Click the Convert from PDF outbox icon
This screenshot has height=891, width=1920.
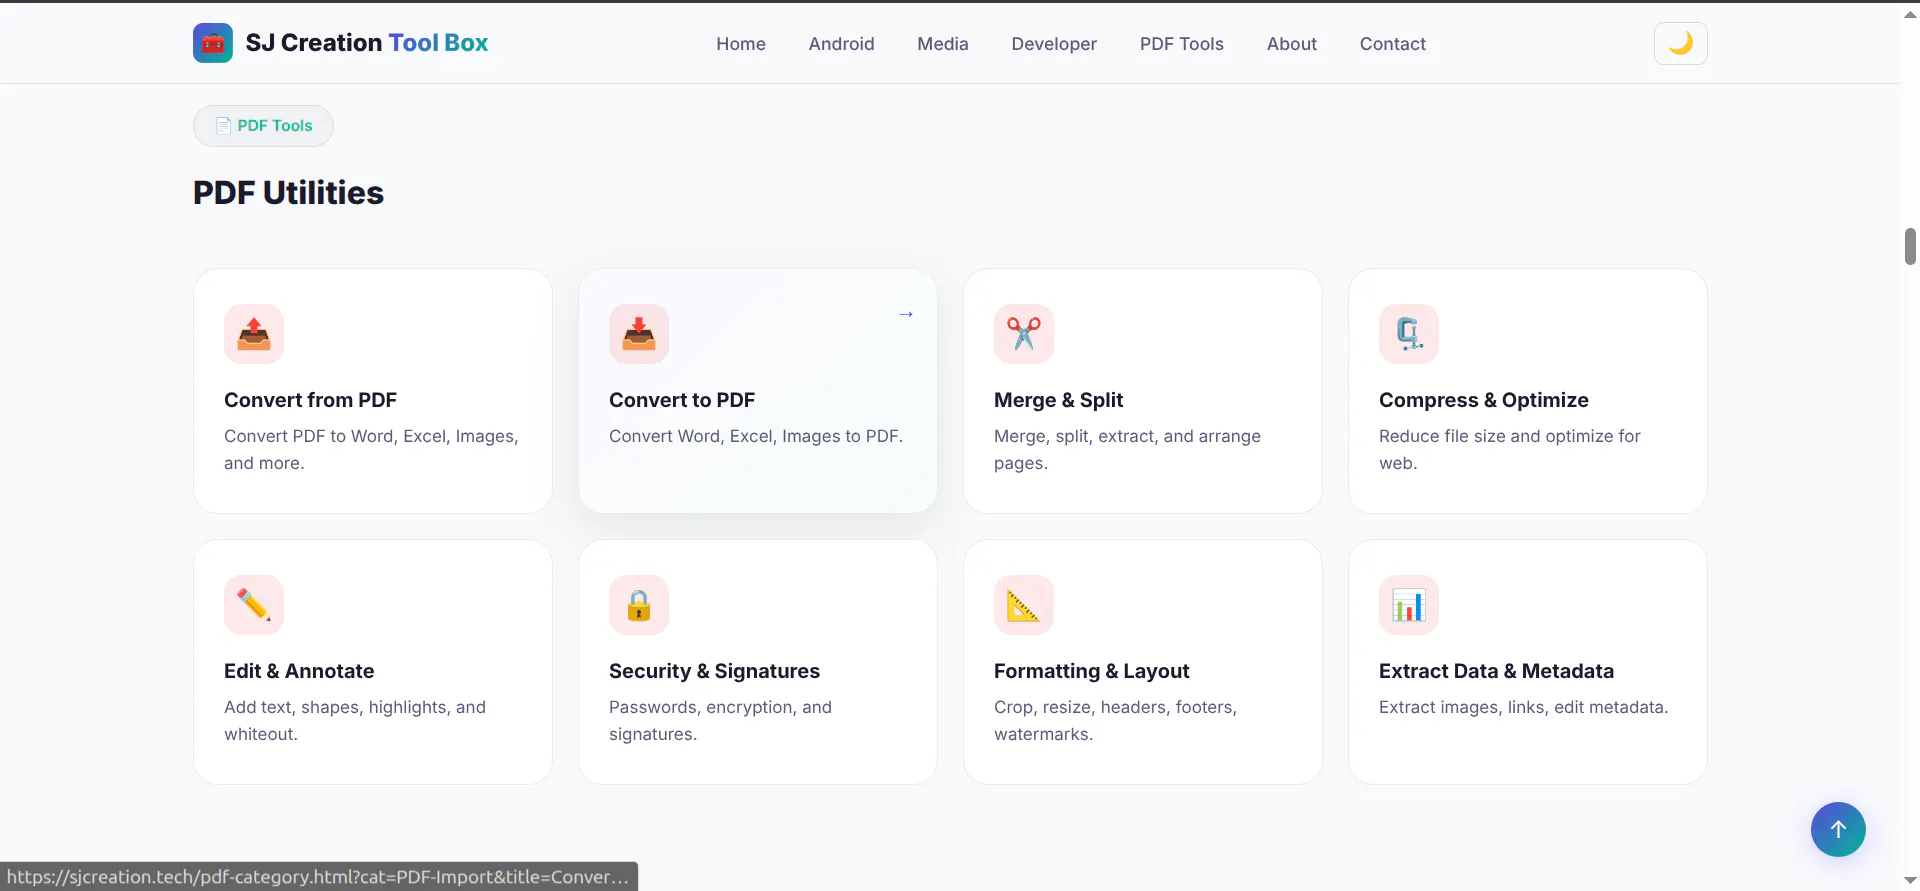254,334
